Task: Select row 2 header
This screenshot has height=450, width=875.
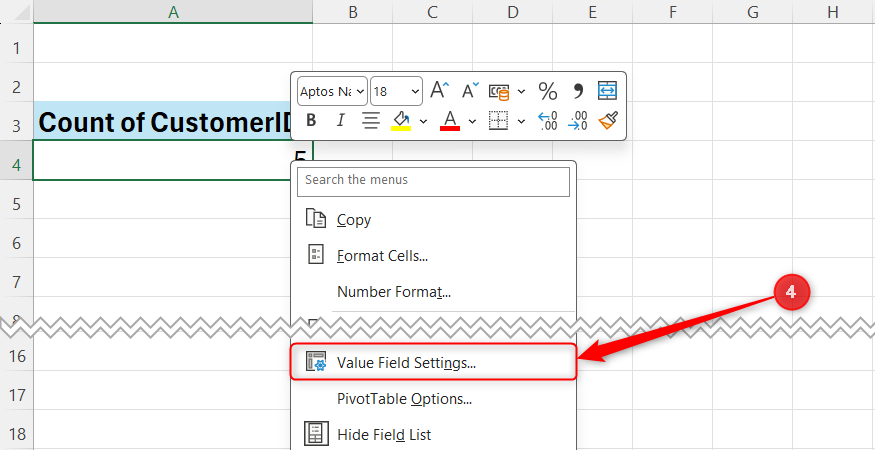Action: click(x=17, y=87)
